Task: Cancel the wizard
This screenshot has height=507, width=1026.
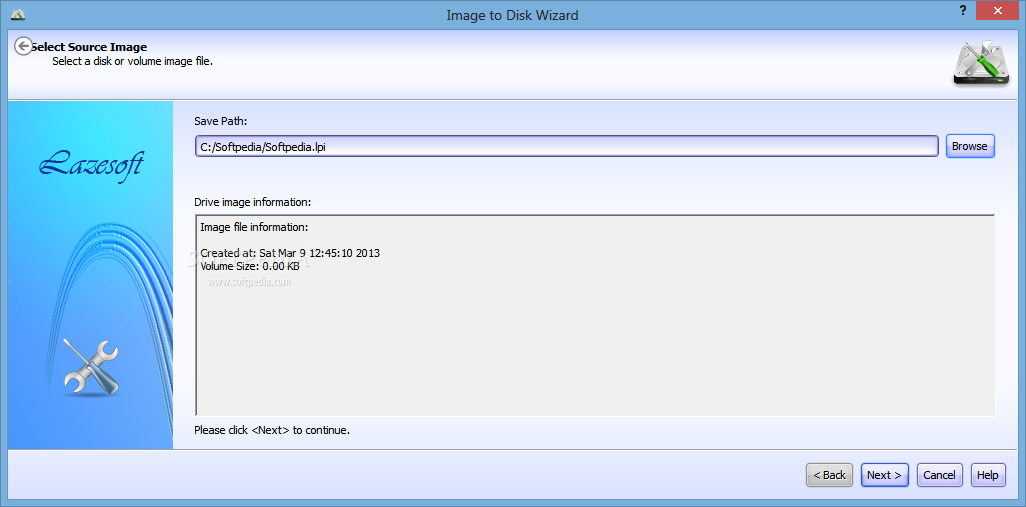Action: point(940,475)
